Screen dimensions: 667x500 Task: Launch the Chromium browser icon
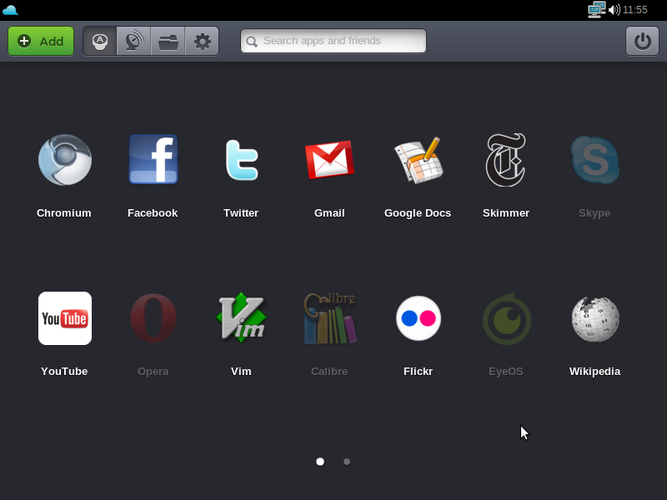click(x=65, y=160)
